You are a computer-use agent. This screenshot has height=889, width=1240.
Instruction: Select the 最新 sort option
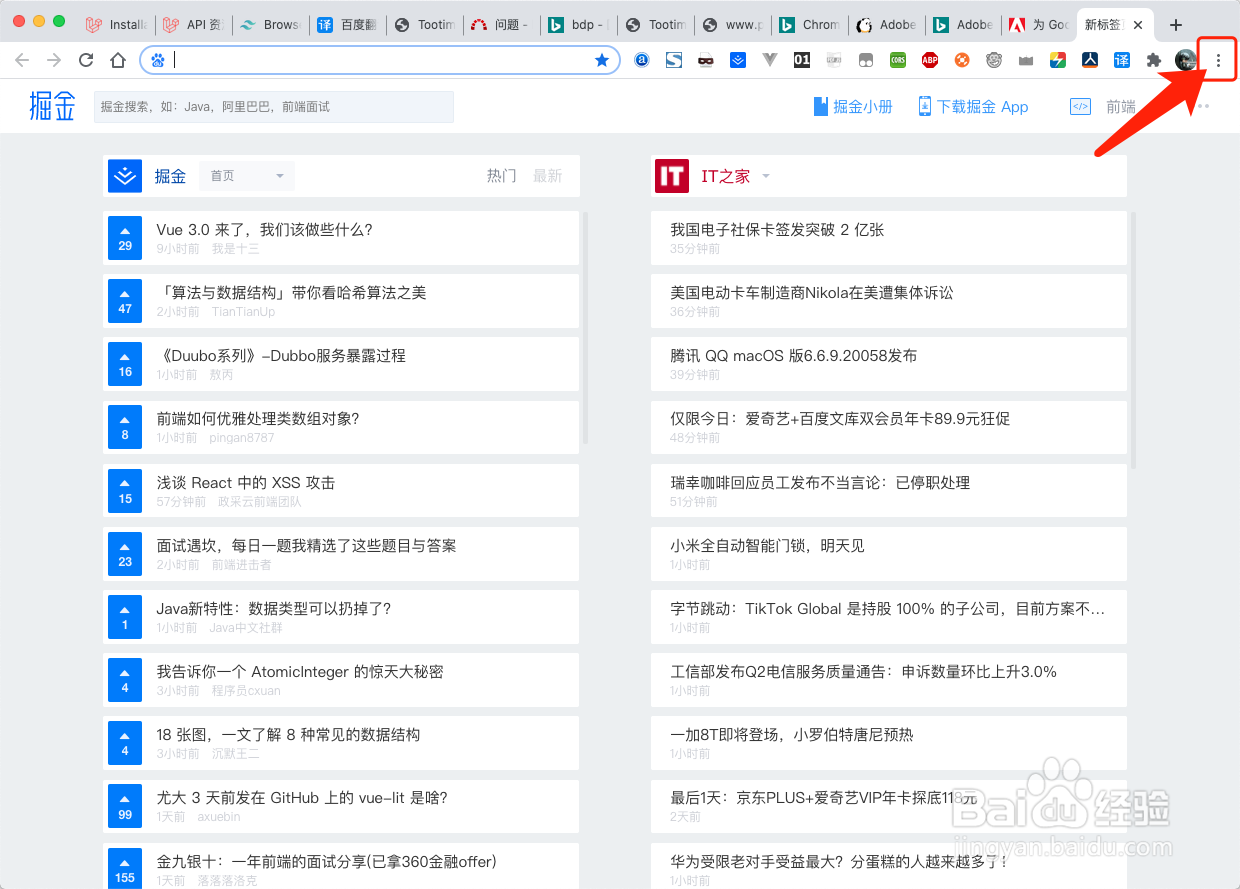click(x=548, y=176)
